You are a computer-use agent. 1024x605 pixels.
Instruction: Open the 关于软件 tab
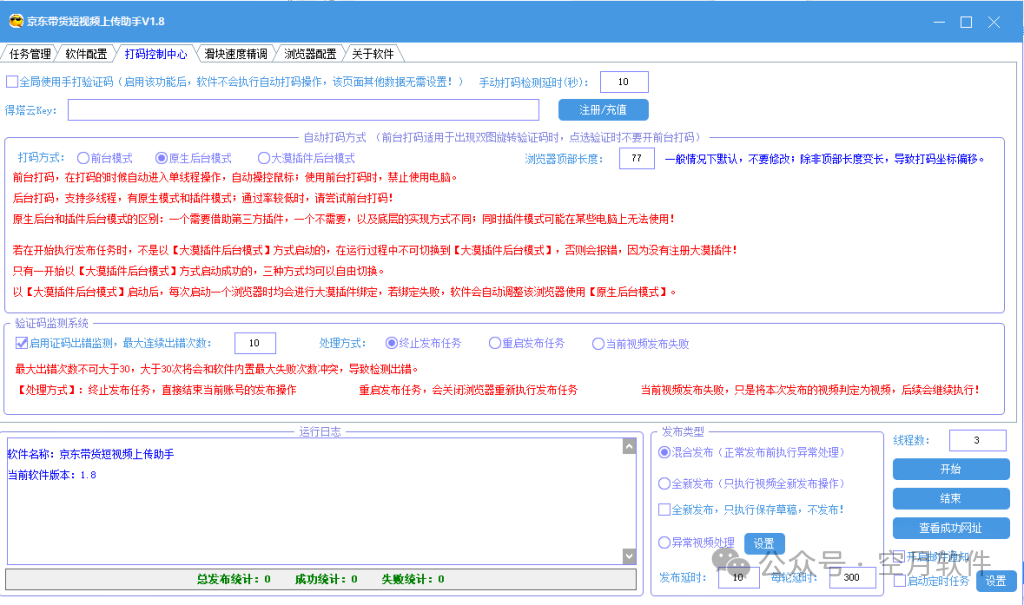[x=373, y=54]
